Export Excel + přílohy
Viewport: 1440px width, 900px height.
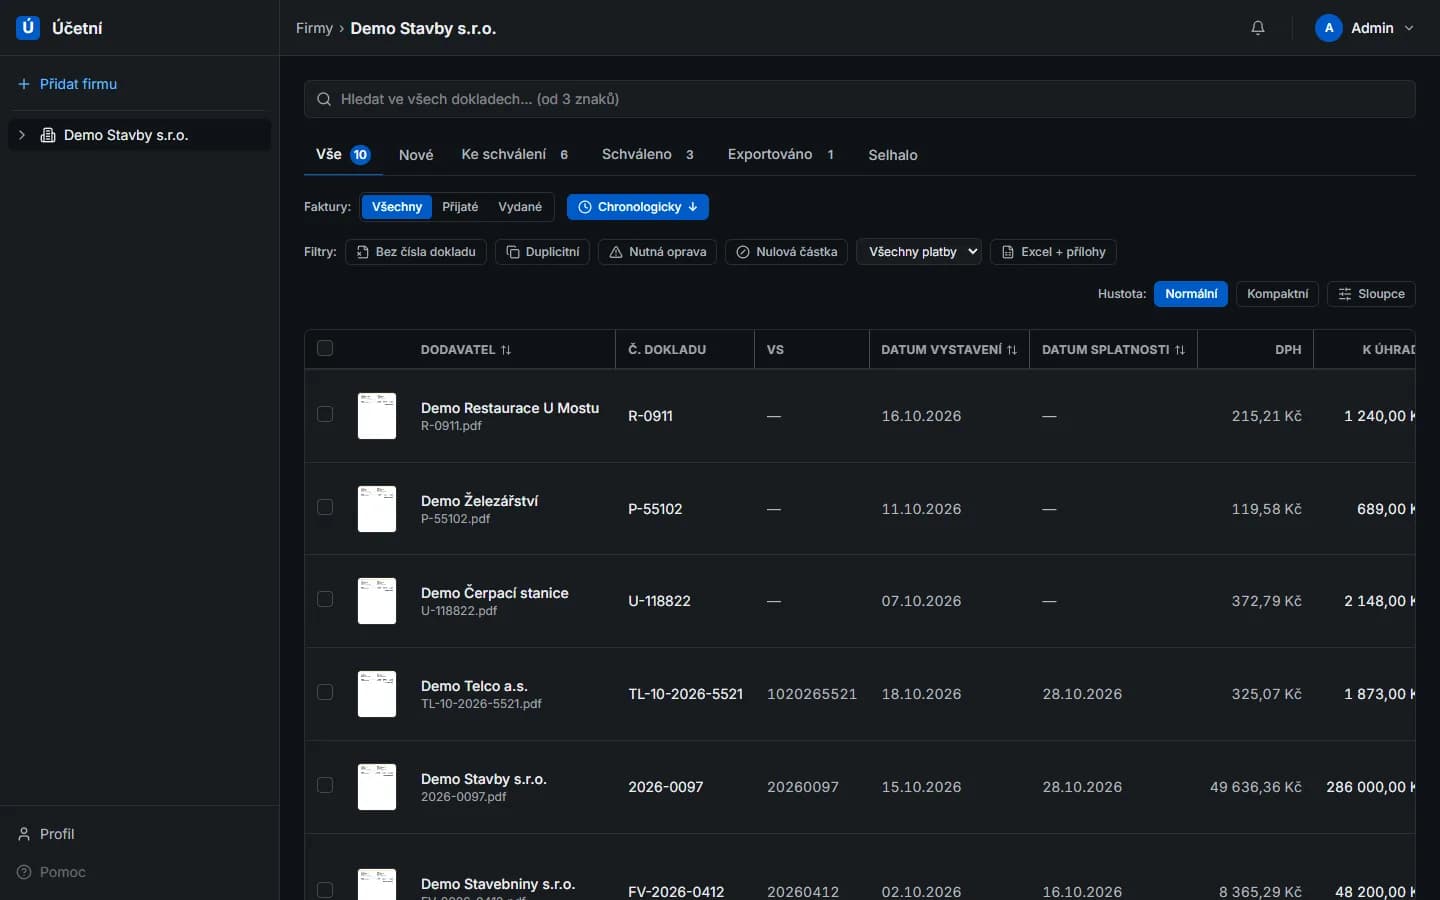coord(1053,252)
